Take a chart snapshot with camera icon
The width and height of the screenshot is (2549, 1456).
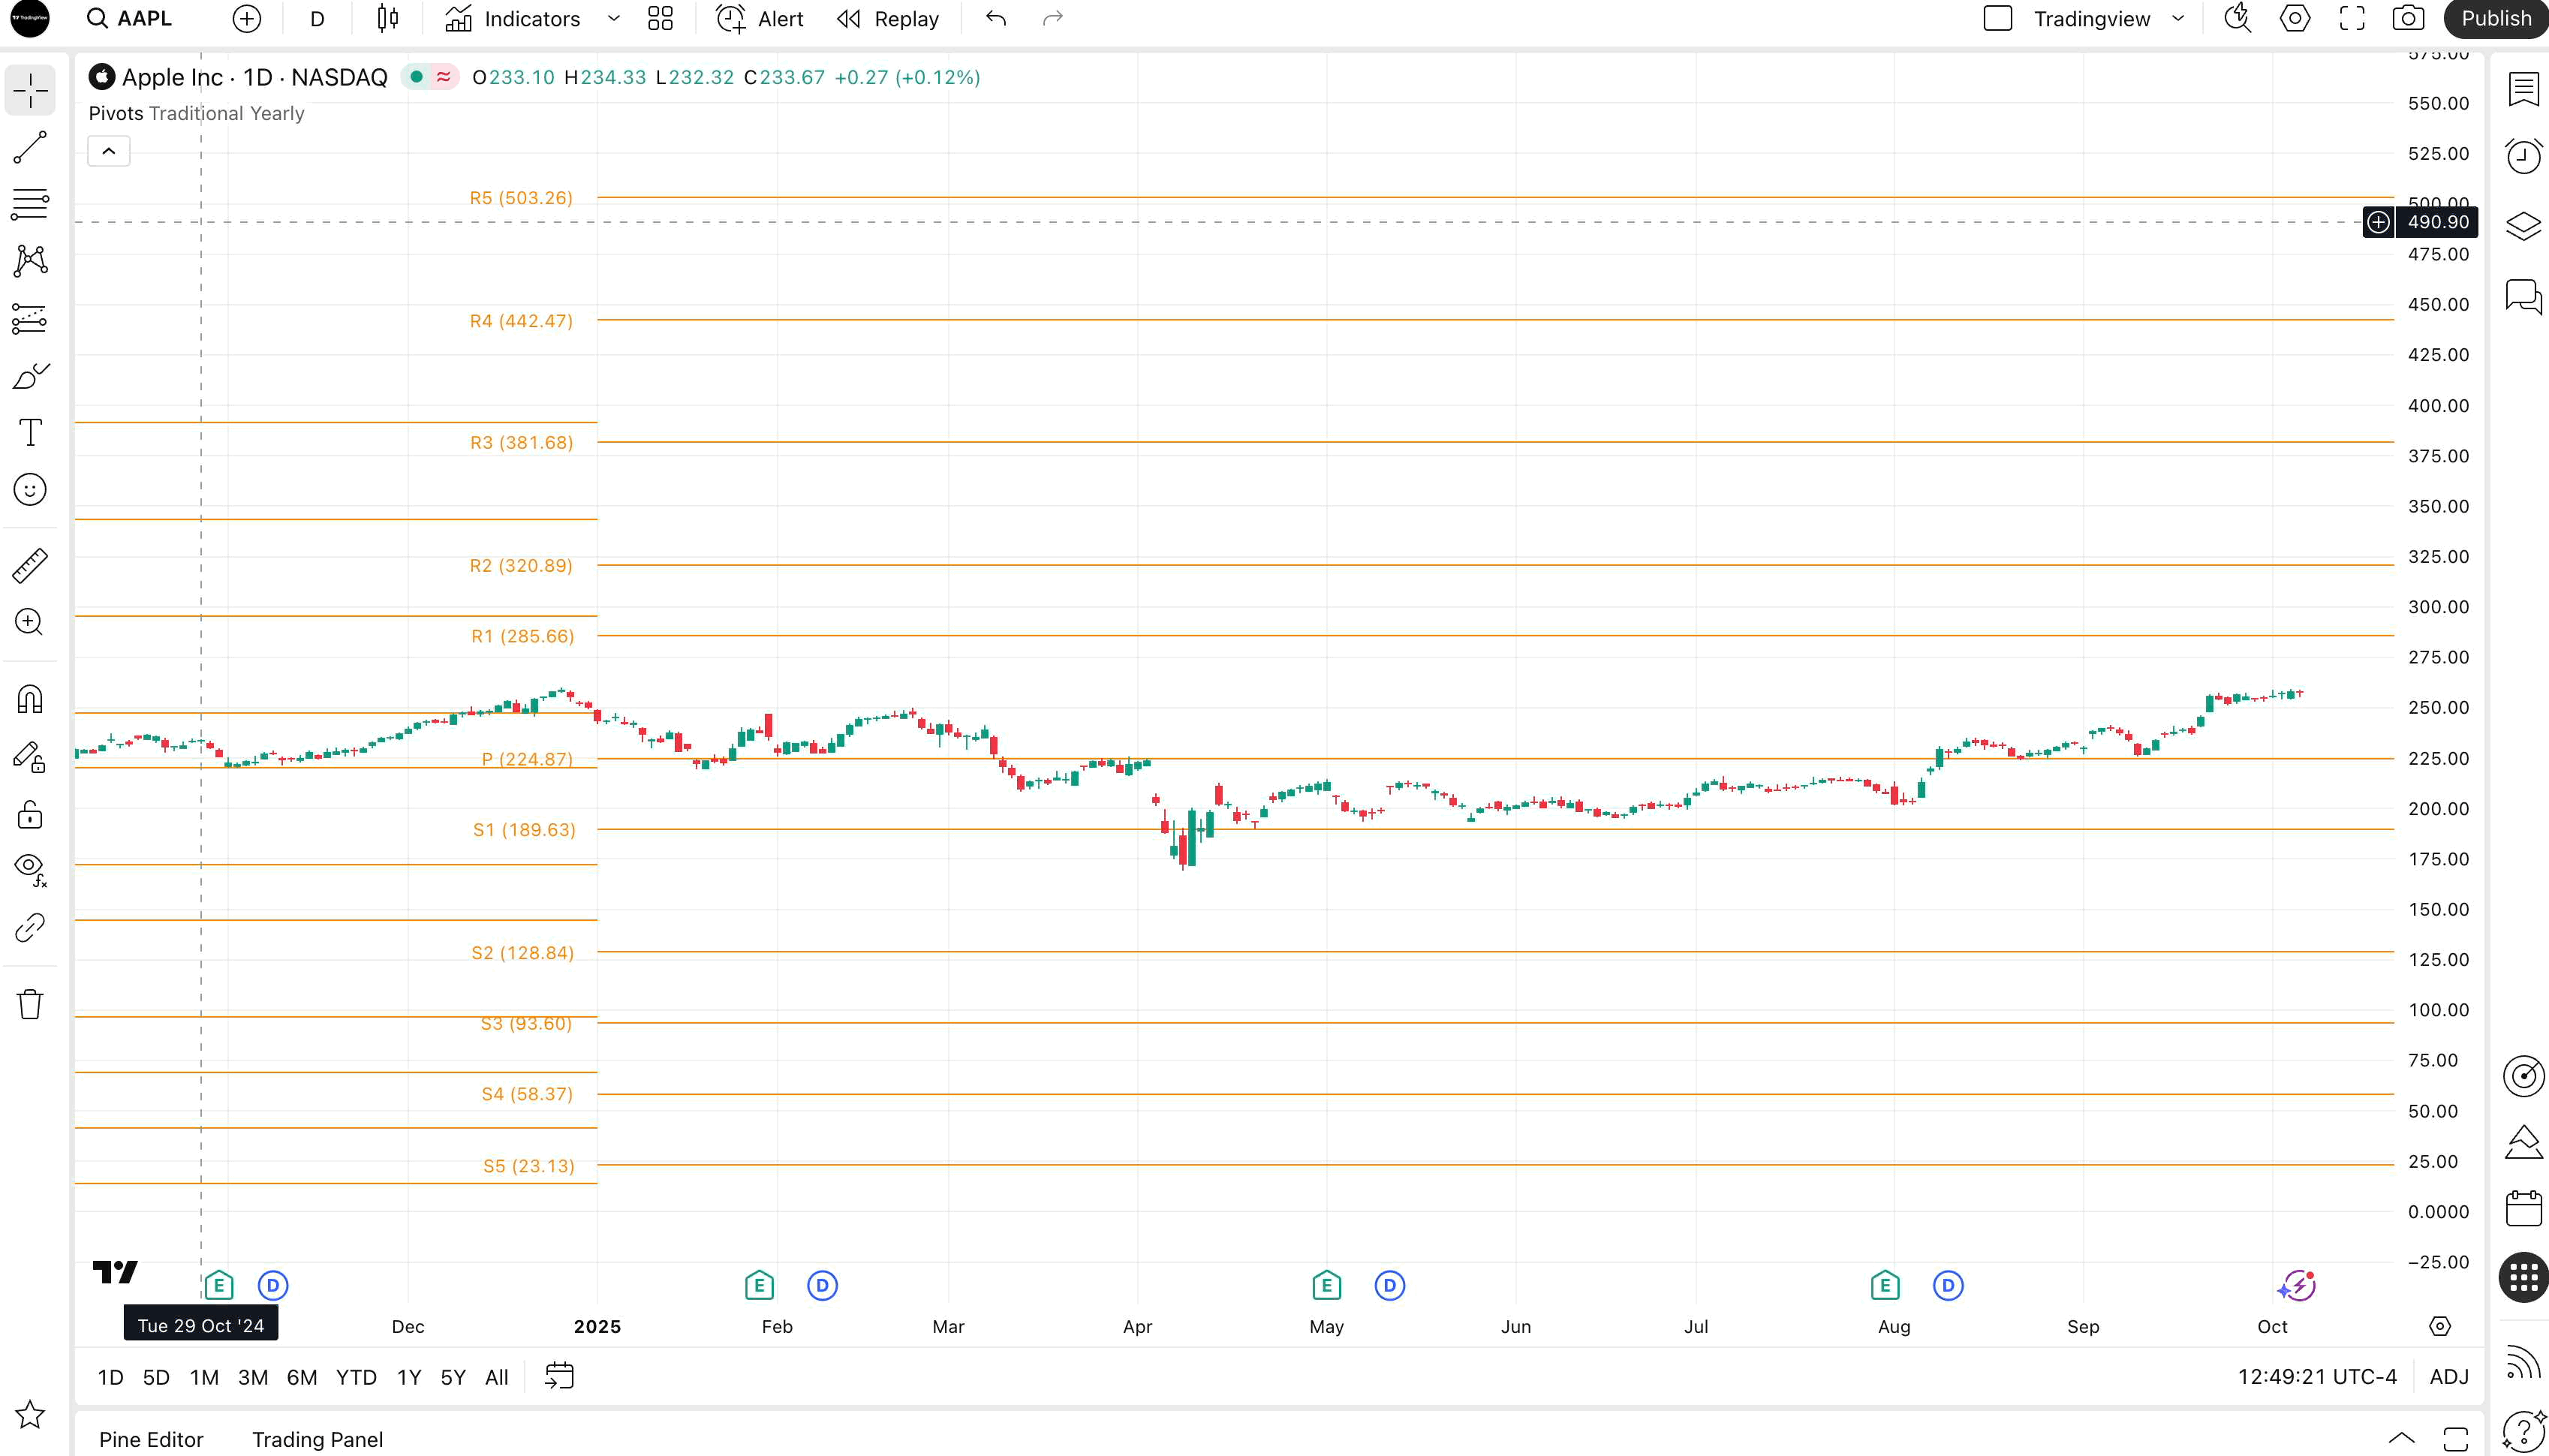click(x=2408, y=19)
